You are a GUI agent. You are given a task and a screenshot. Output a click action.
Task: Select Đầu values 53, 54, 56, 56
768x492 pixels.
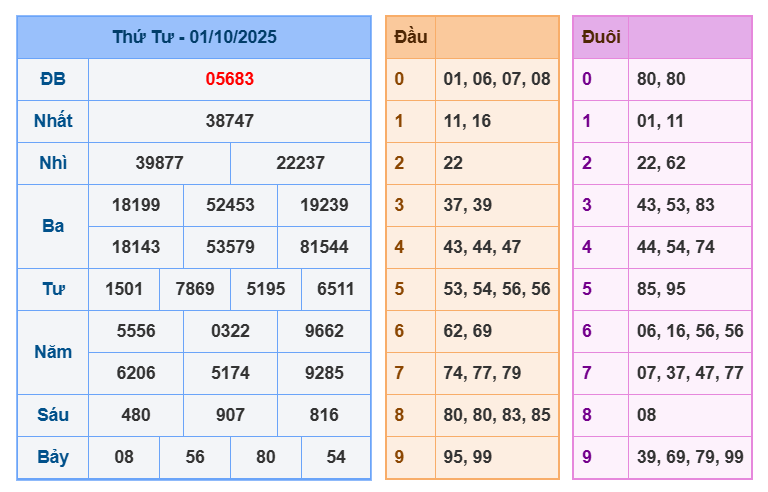496,289
